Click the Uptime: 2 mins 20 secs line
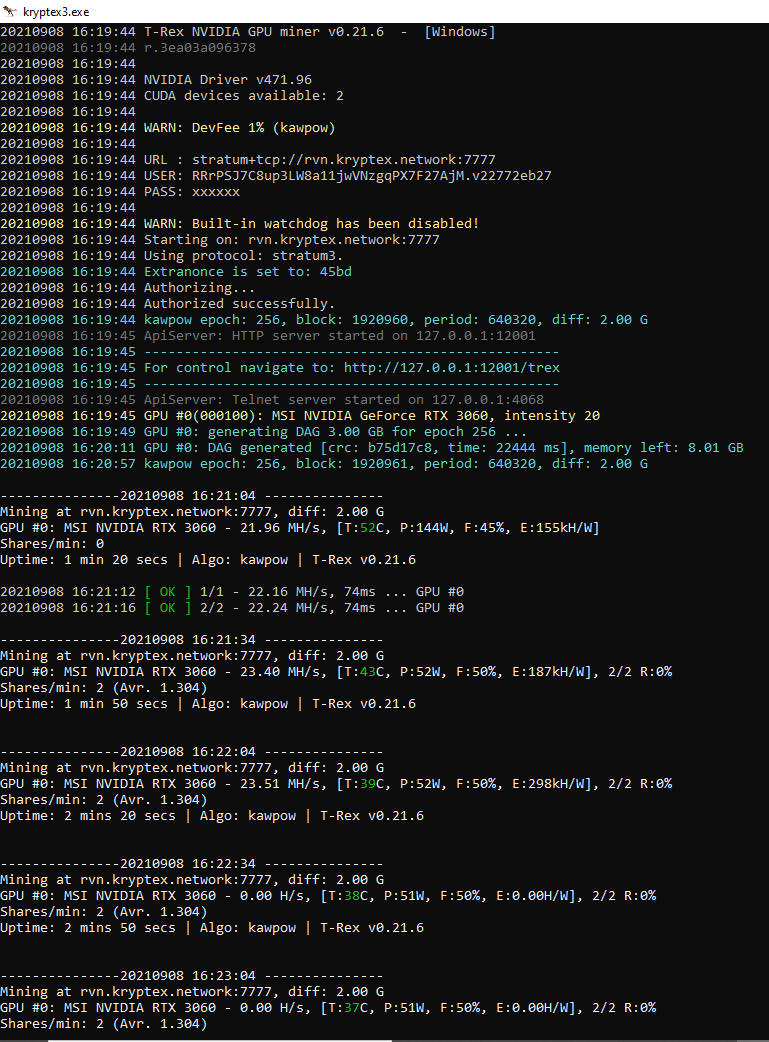 (212, 815)
